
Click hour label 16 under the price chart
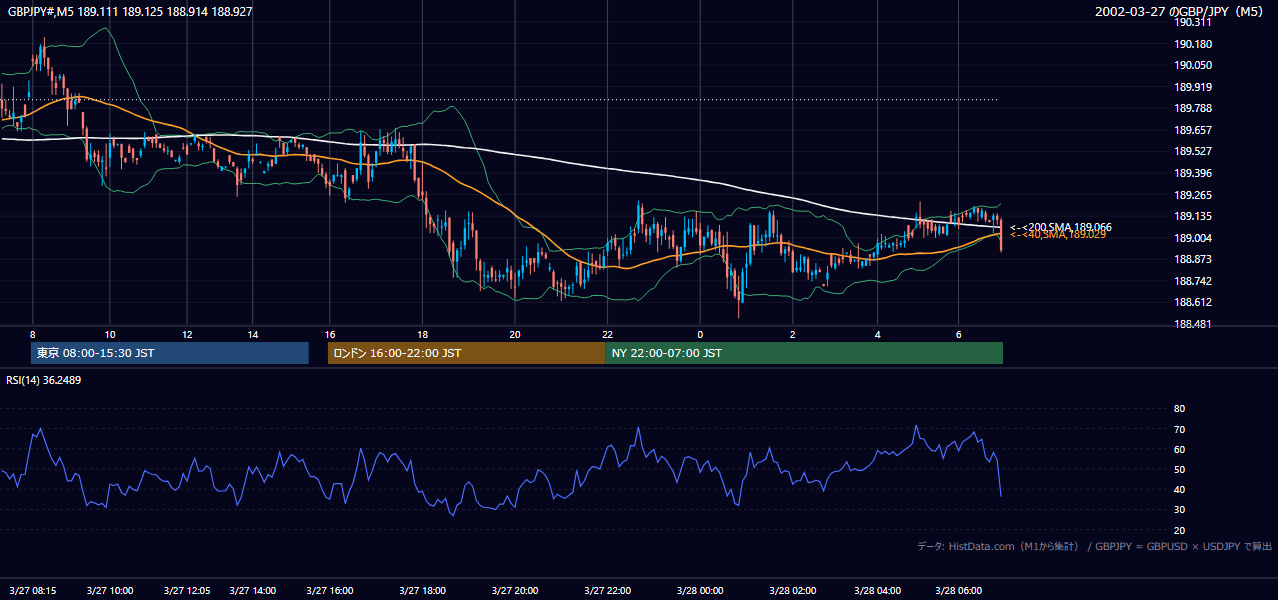click(330, 334)
